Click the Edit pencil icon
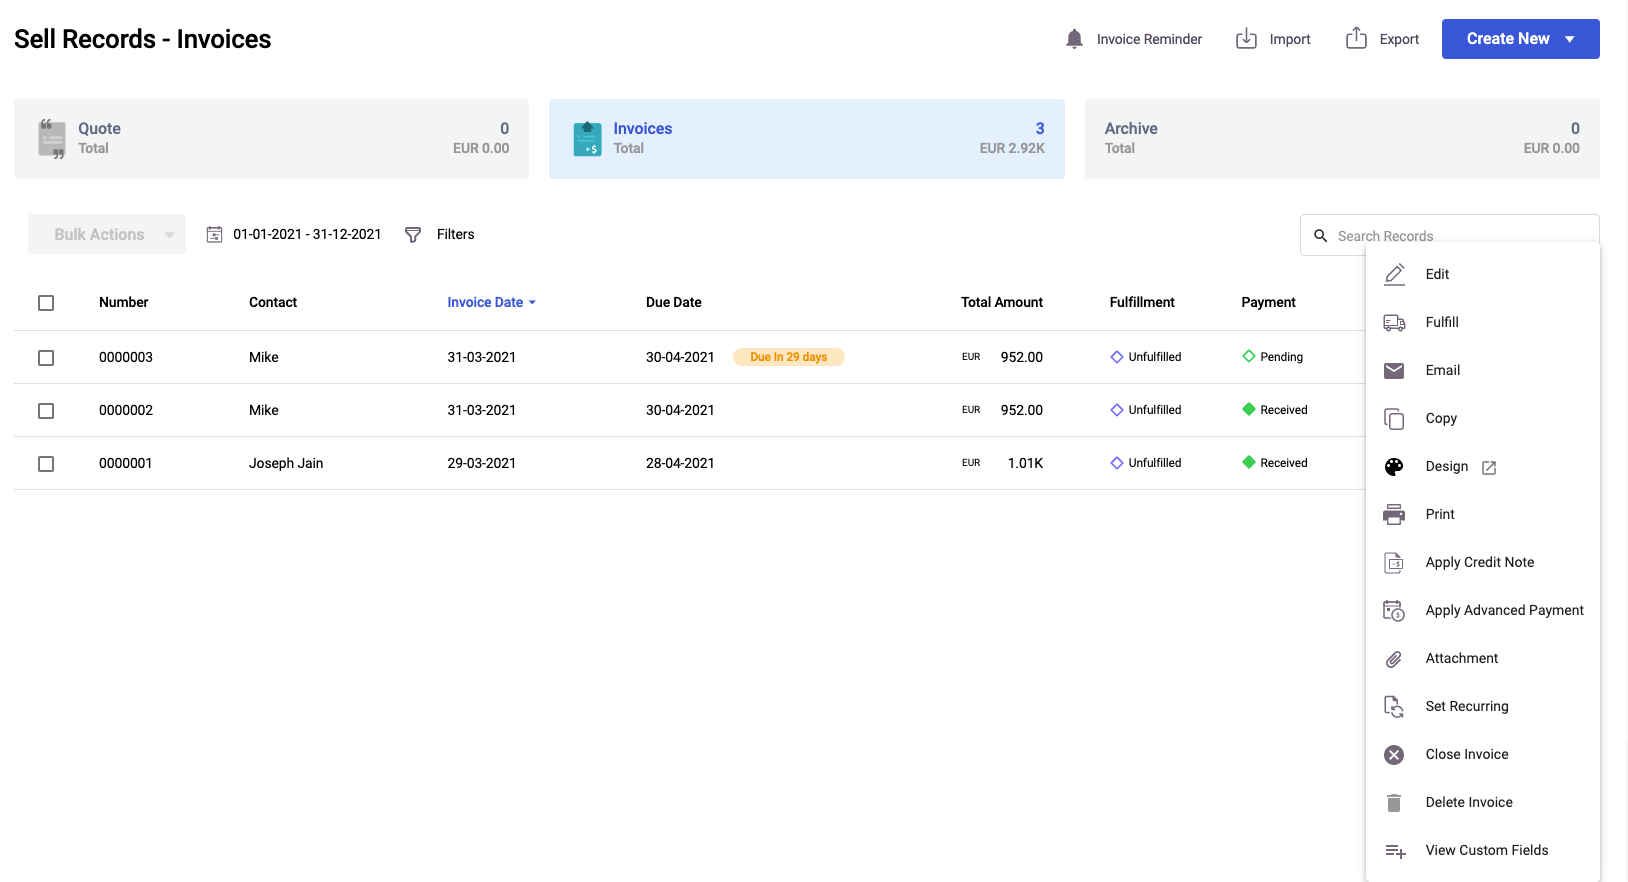 (x=1394, y=274)
